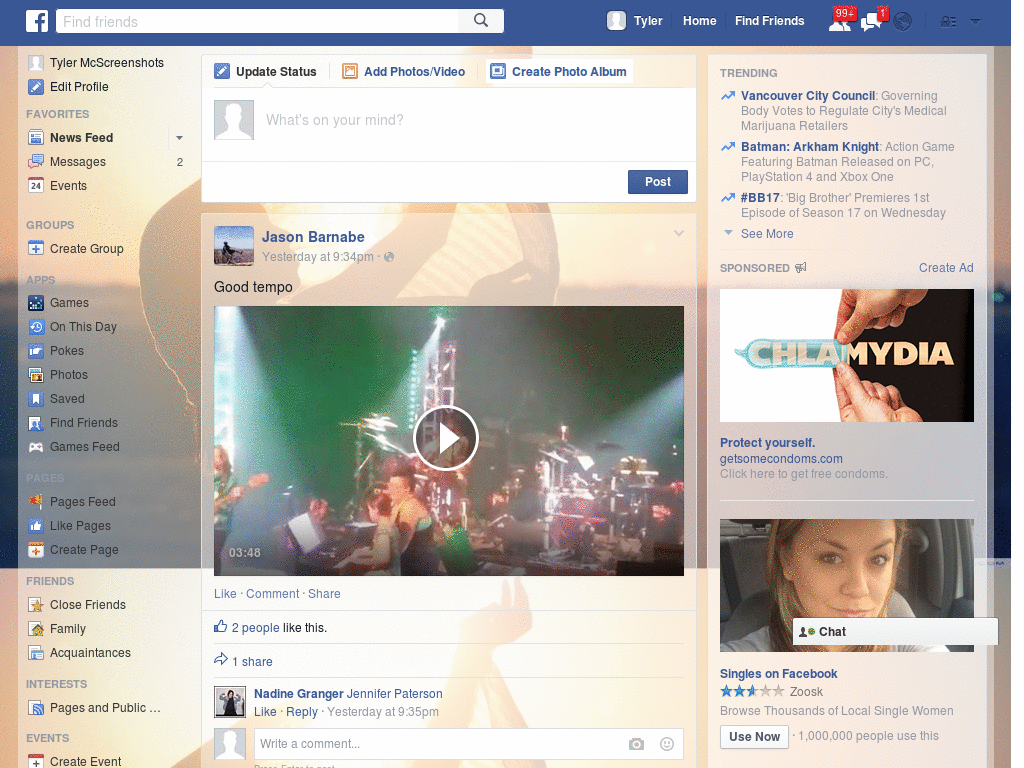Click Use Now for Zoosk
1024x768 pixels.
[754, 736]
